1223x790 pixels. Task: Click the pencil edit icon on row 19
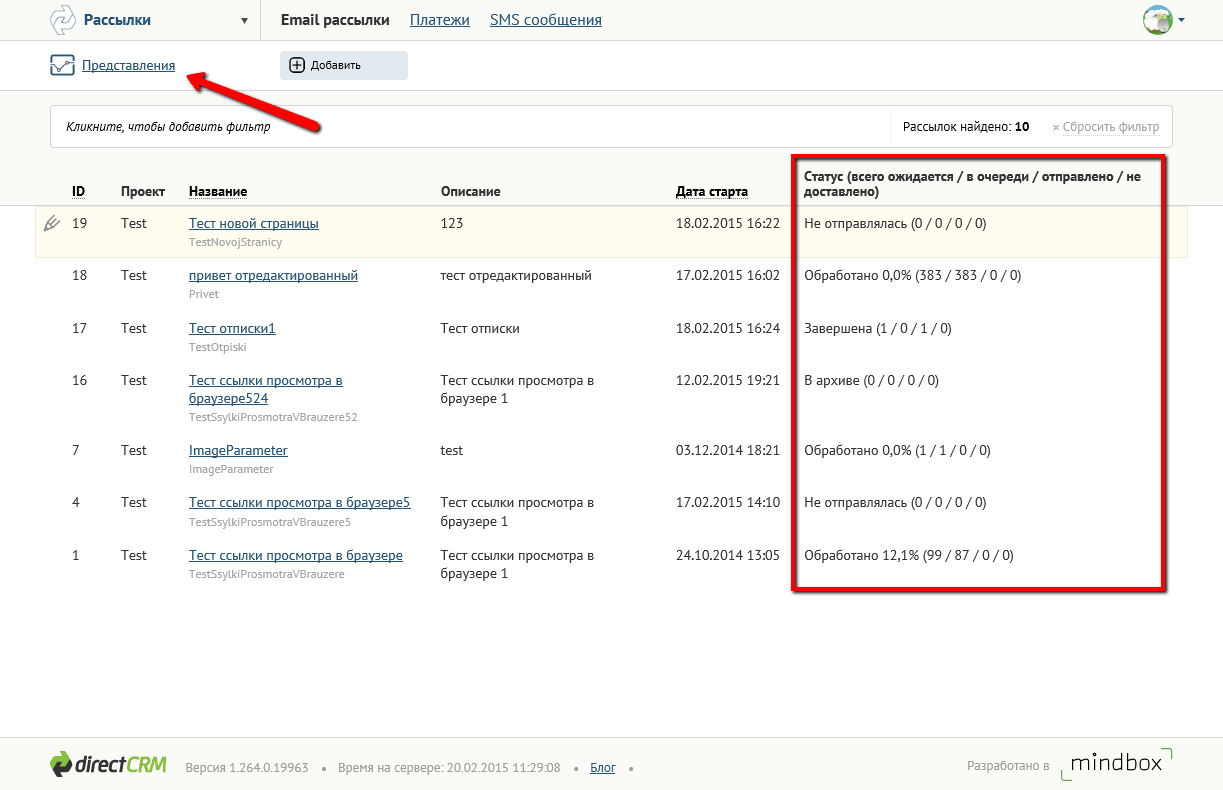[x=53, y=223]
